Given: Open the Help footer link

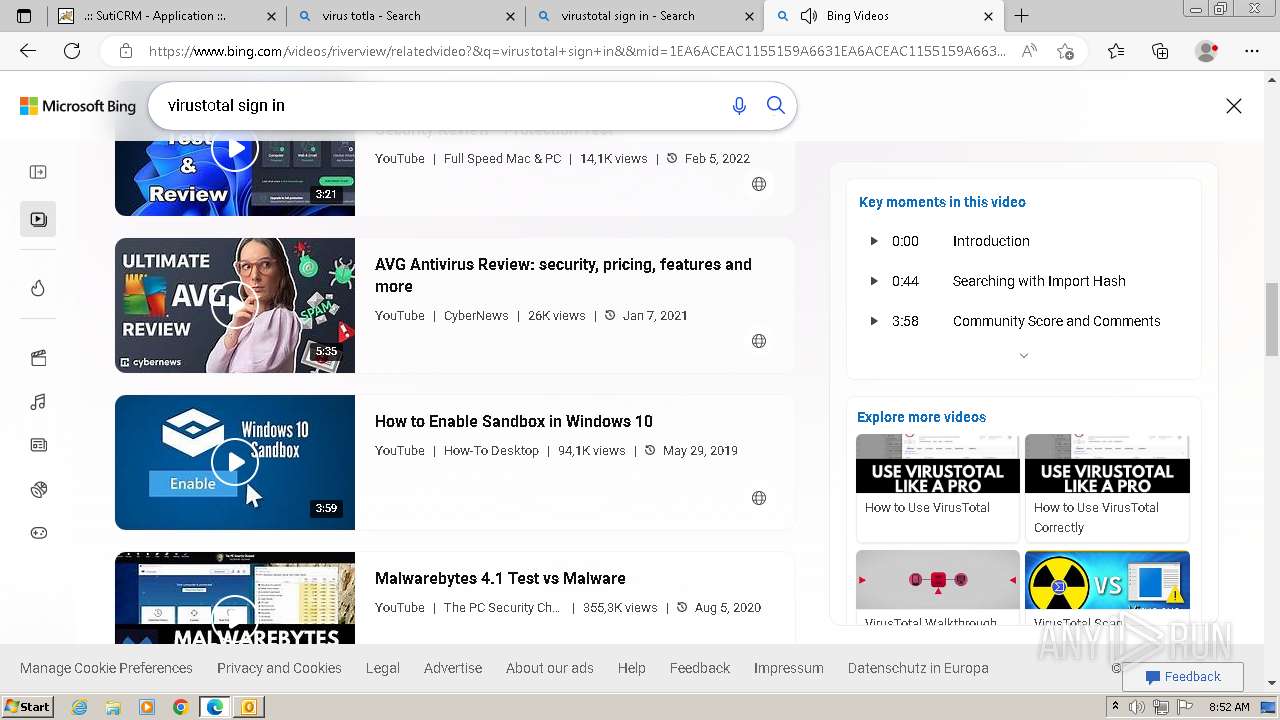Looking at the screenshot, I should pos(631,668).
